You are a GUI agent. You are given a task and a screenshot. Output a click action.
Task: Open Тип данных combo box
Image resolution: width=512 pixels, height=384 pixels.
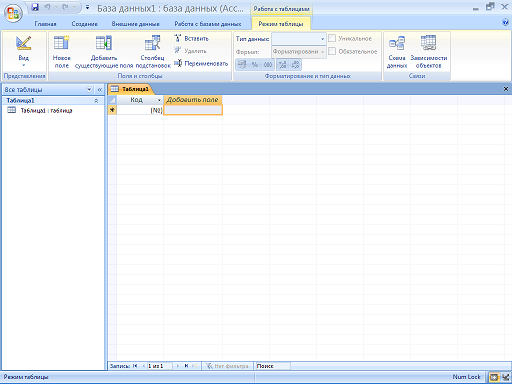(x=299, y=39)
